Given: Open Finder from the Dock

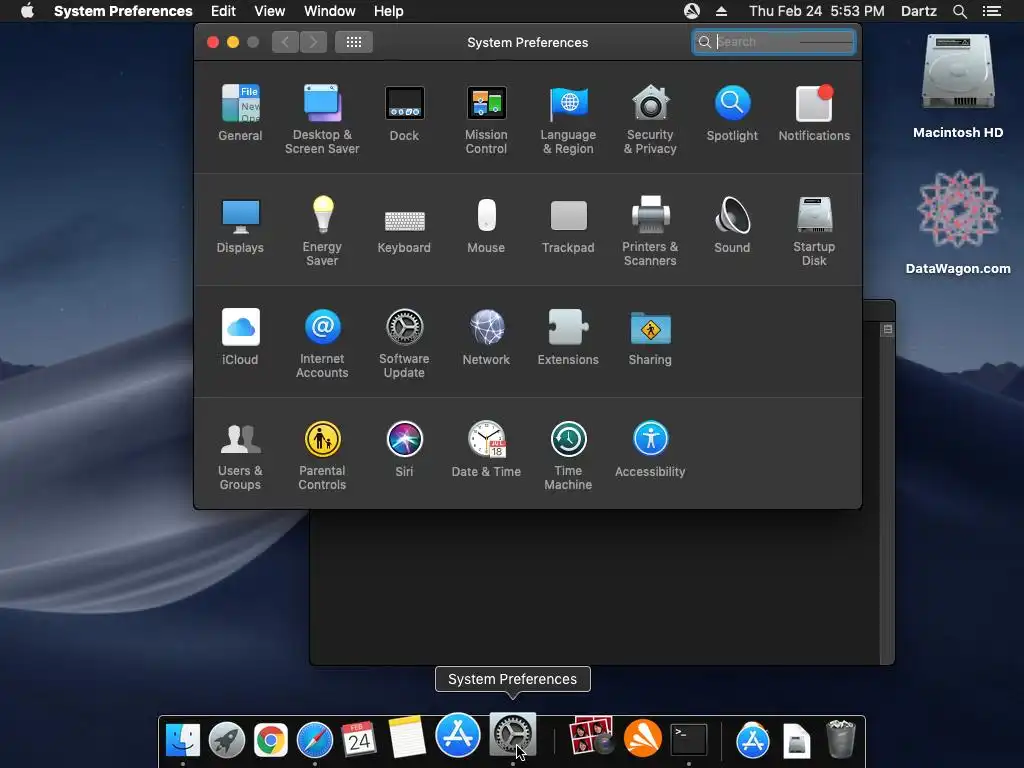Looking at the screenshot, I should pyautogui.click(x=183, y=739).
